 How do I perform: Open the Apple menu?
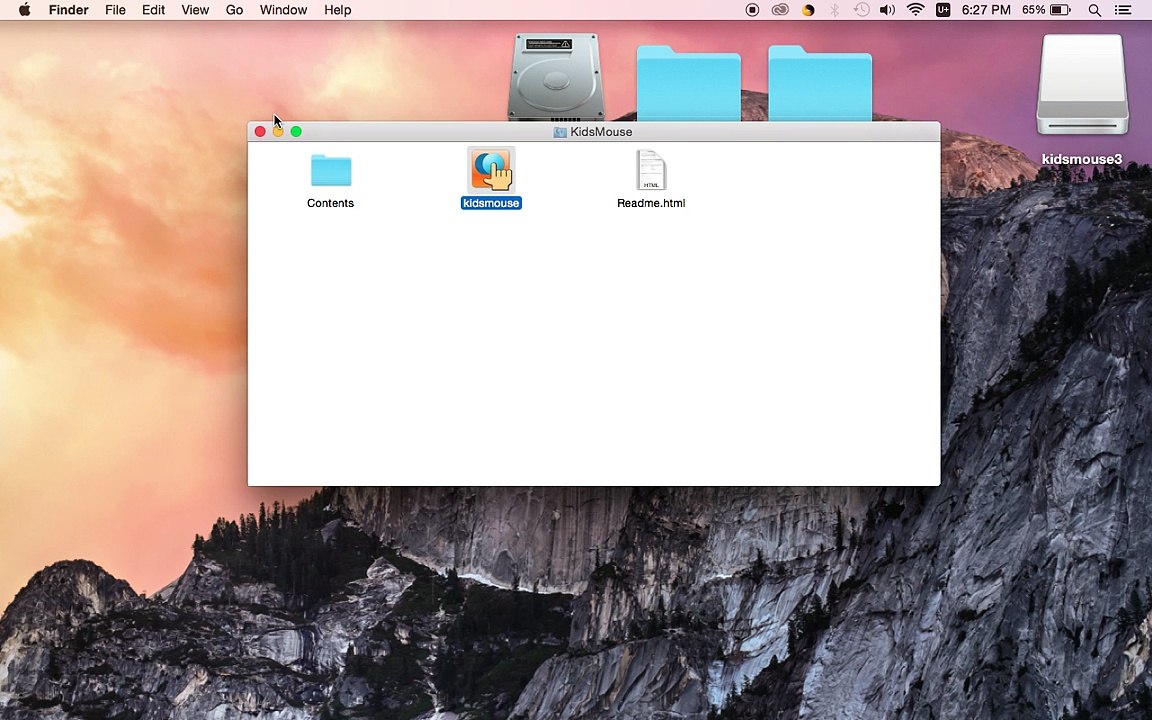pyautogui.click(x=24, y=10)
